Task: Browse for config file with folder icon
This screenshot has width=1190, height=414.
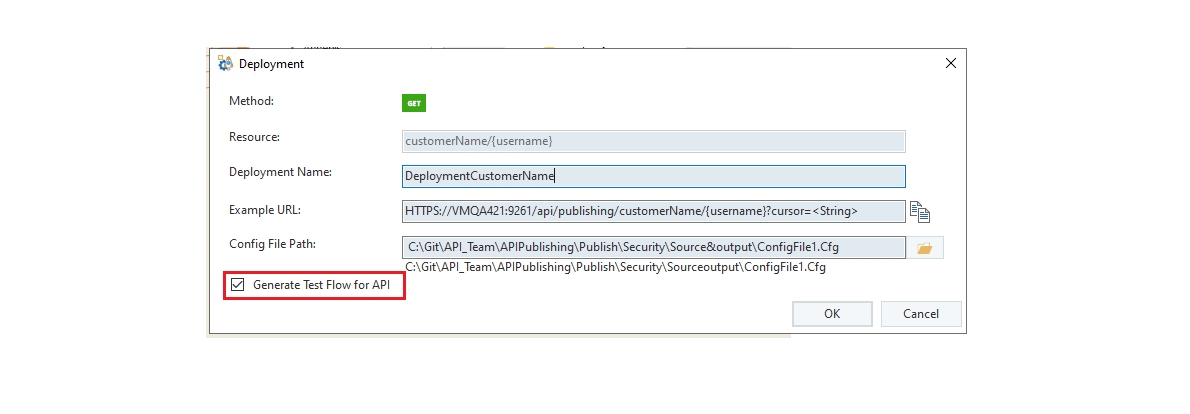Action: coord(924,248)
